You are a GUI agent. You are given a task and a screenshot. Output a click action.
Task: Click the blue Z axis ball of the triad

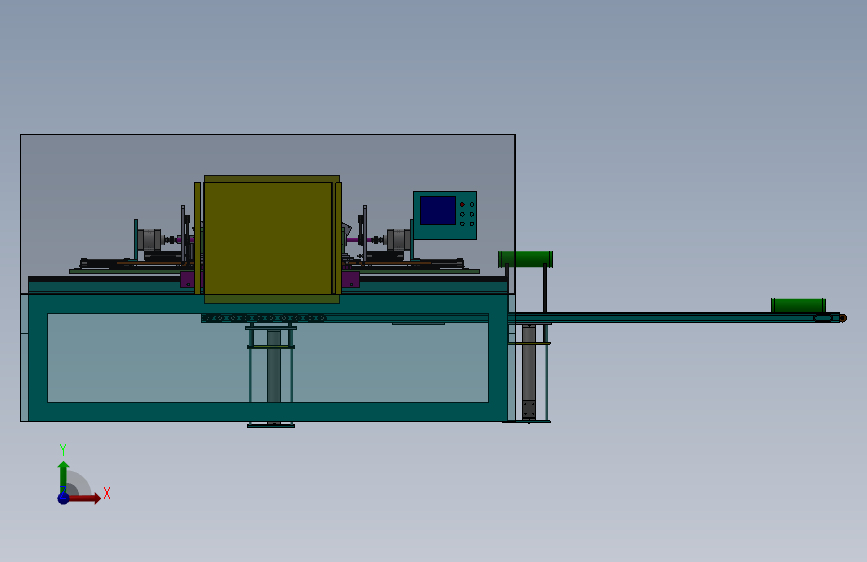point(63,498)
